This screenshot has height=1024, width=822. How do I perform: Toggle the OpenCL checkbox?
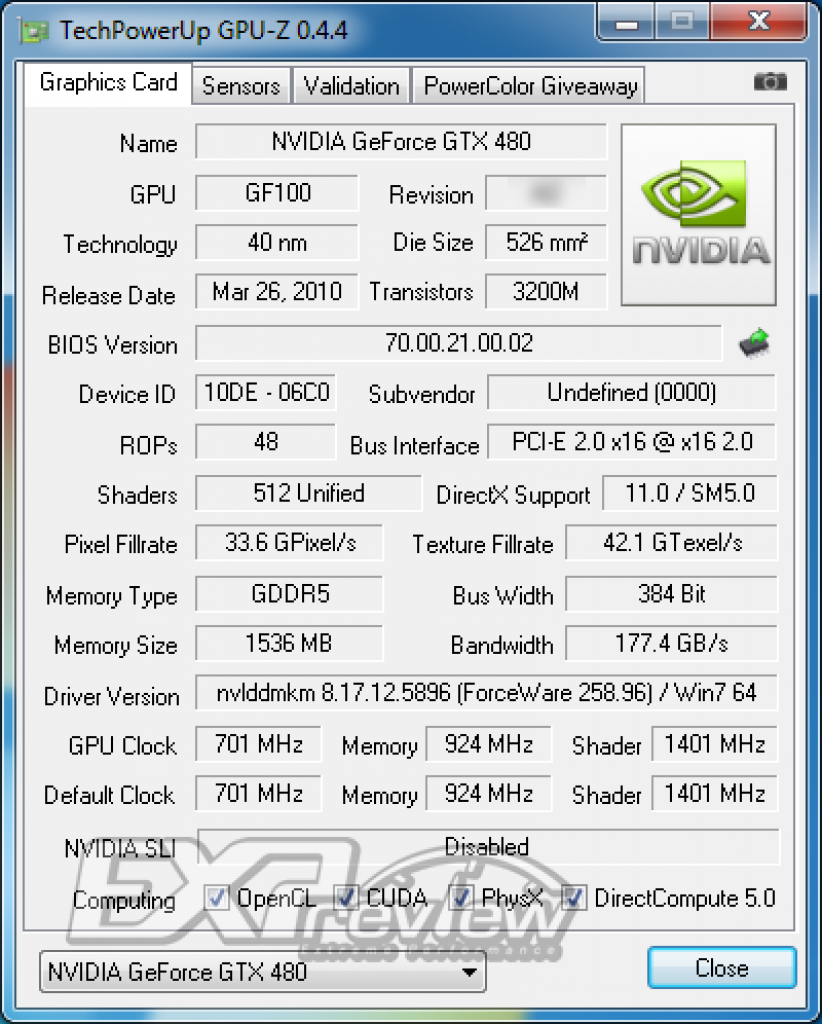point(216,898)
